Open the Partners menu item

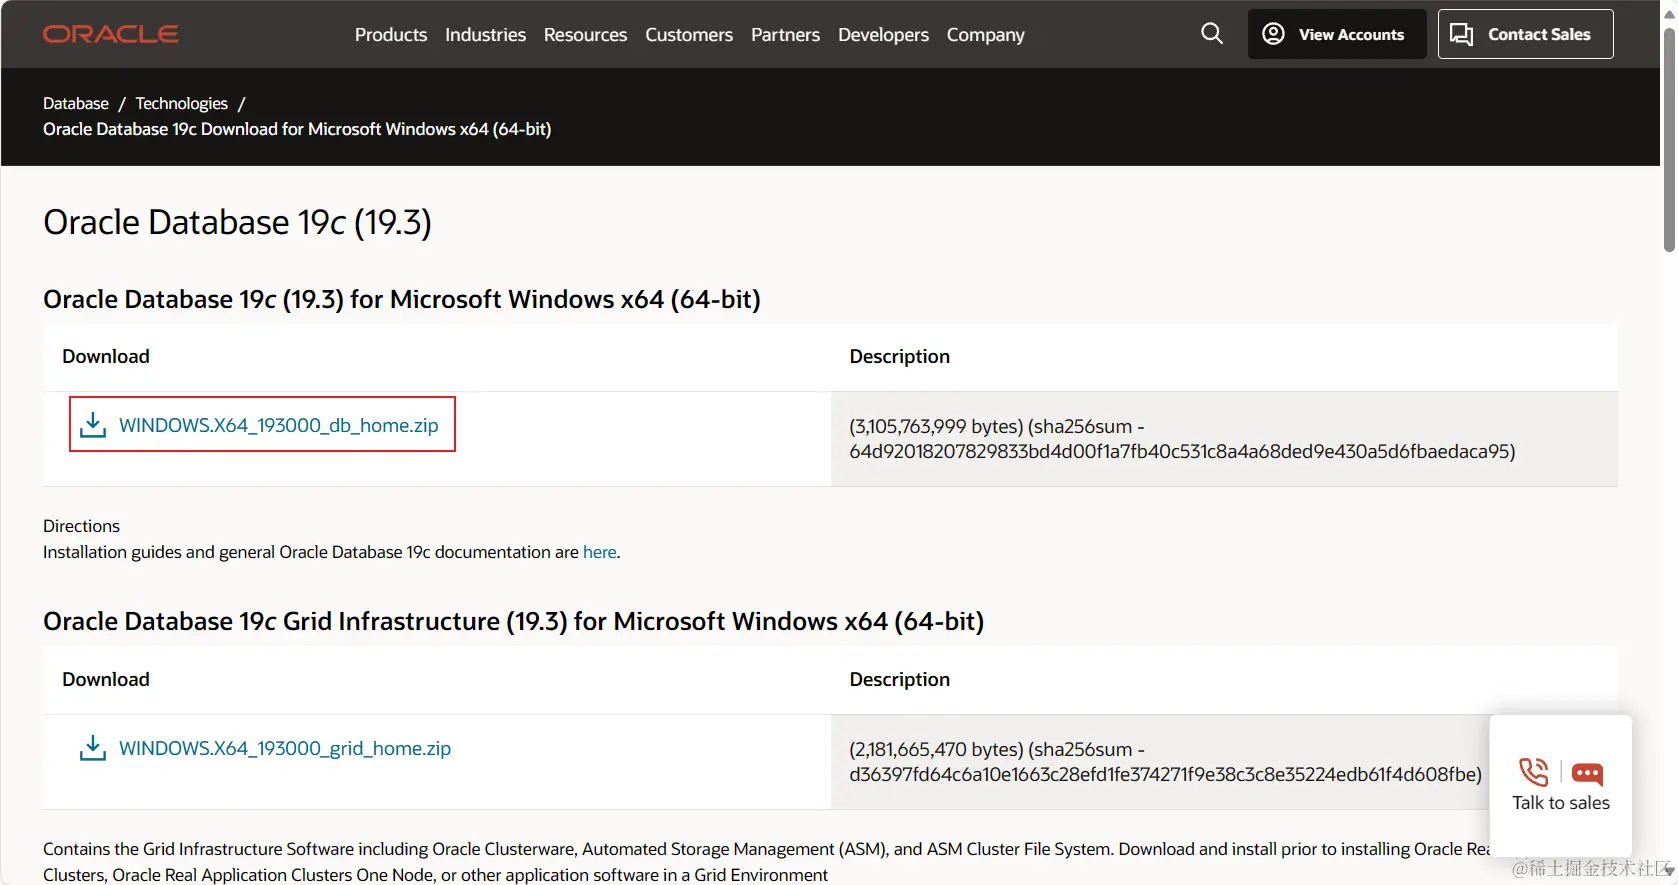point(785,35)
